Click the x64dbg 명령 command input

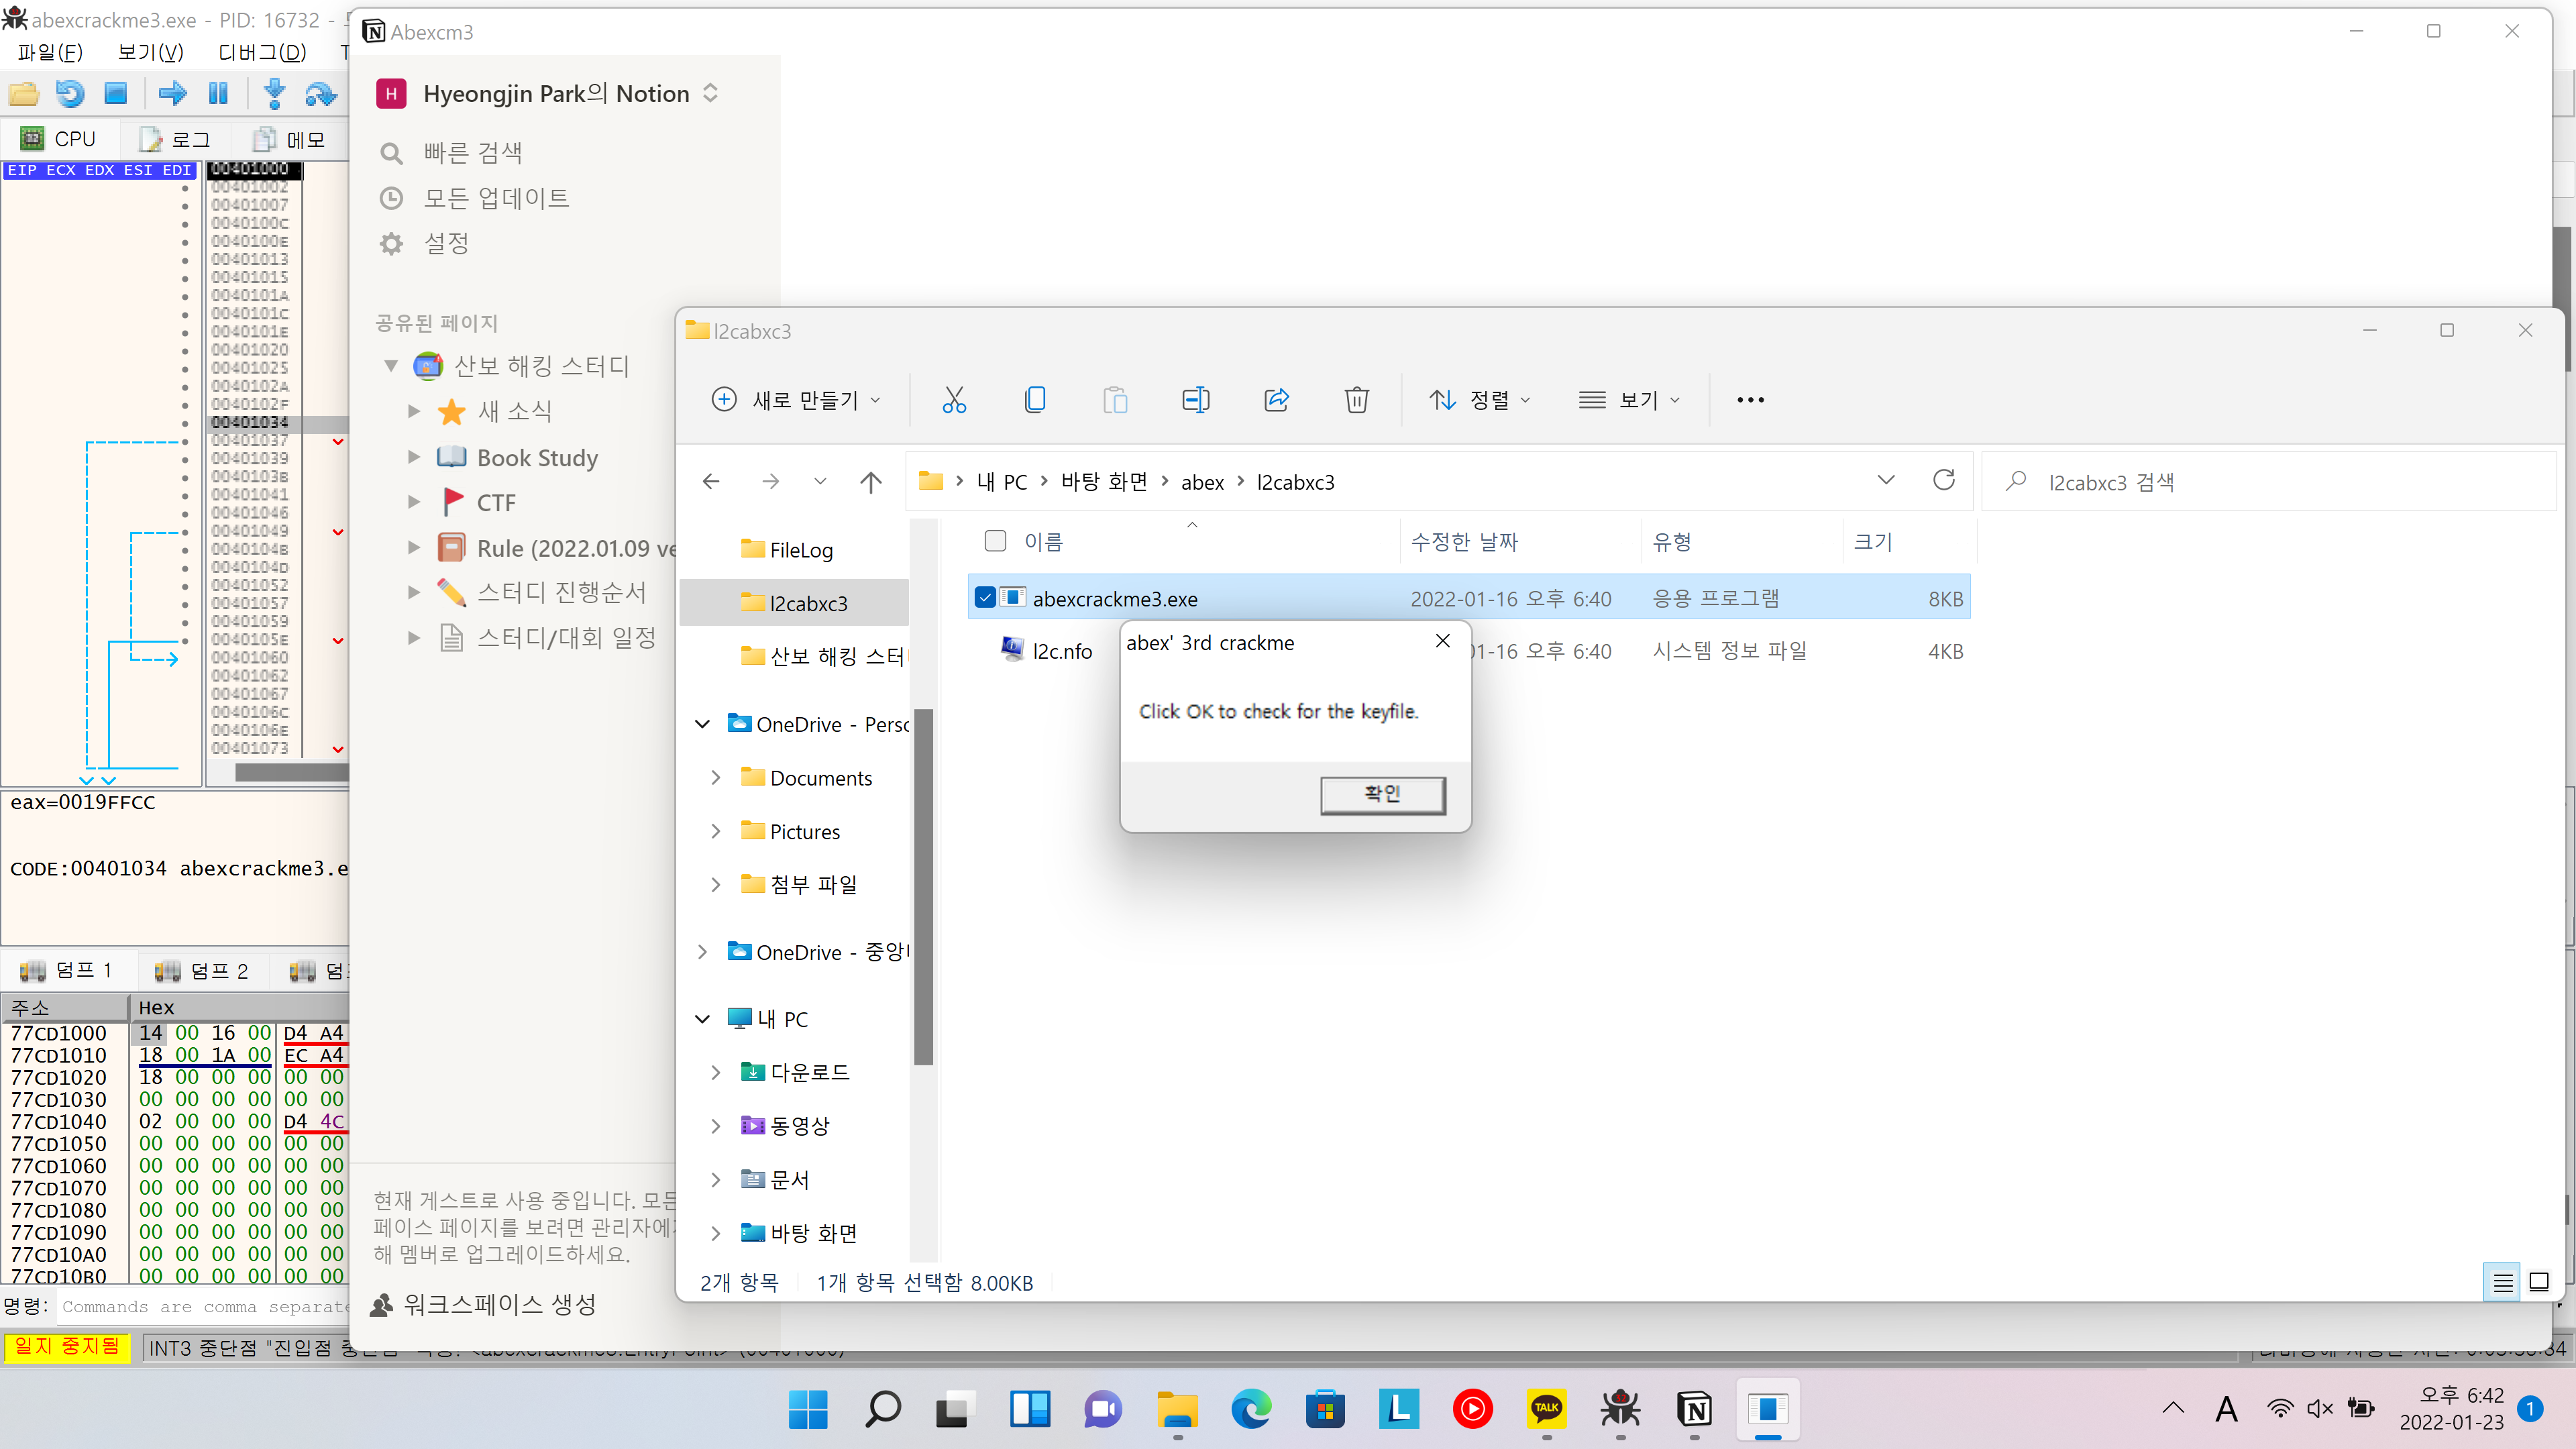204,1306
